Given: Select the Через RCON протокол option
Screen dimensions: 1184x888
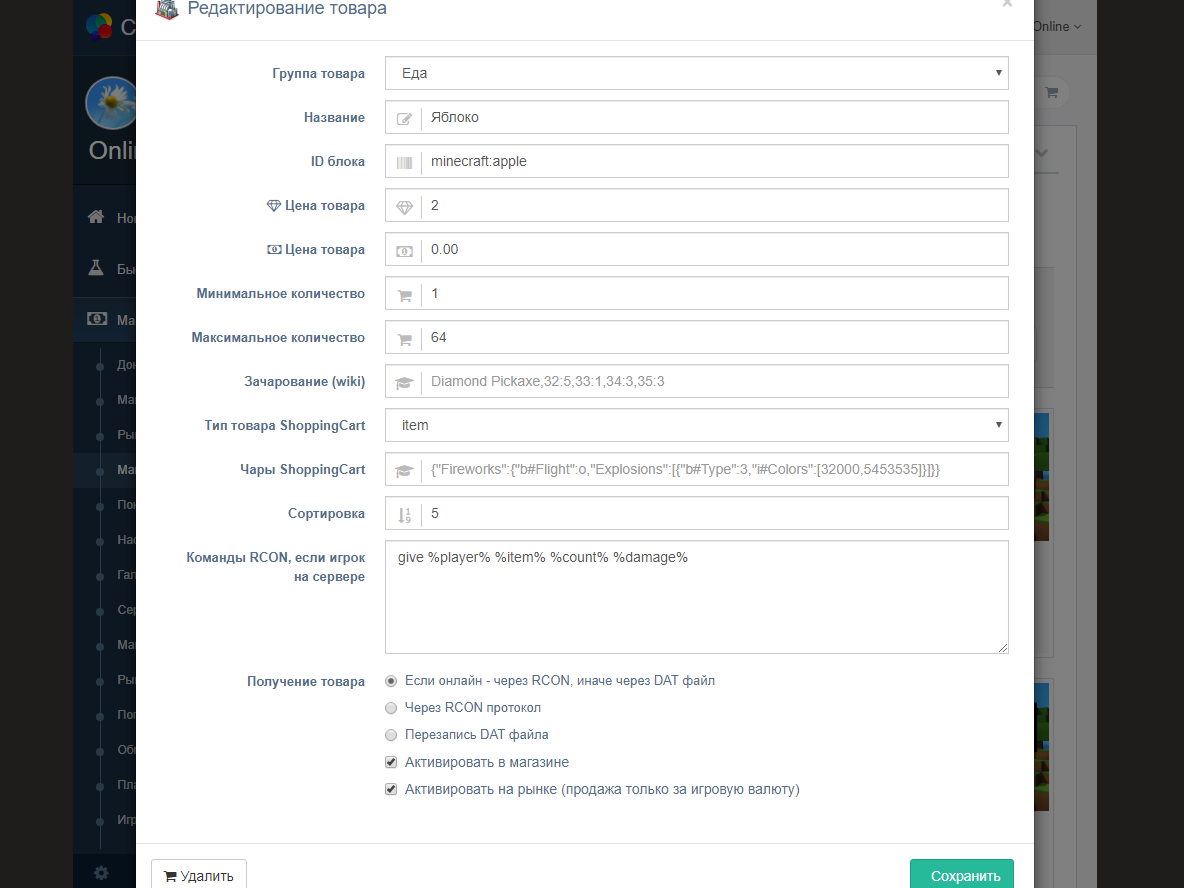Looking at the screenshot, I should [391, 708].
